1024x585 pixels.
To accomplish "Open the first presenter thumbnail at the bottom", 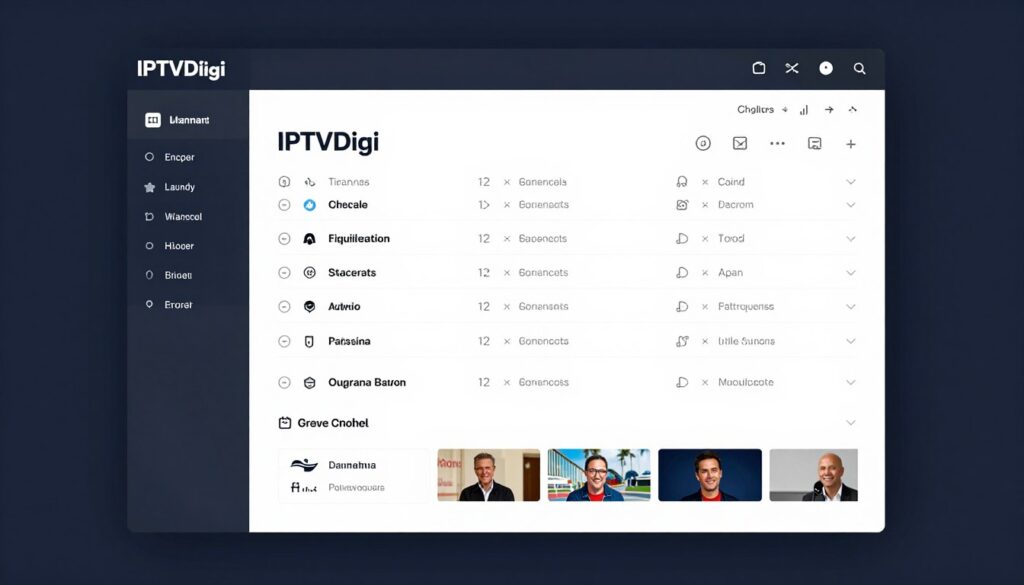I will pyautogui.click(x=488, y=474).
